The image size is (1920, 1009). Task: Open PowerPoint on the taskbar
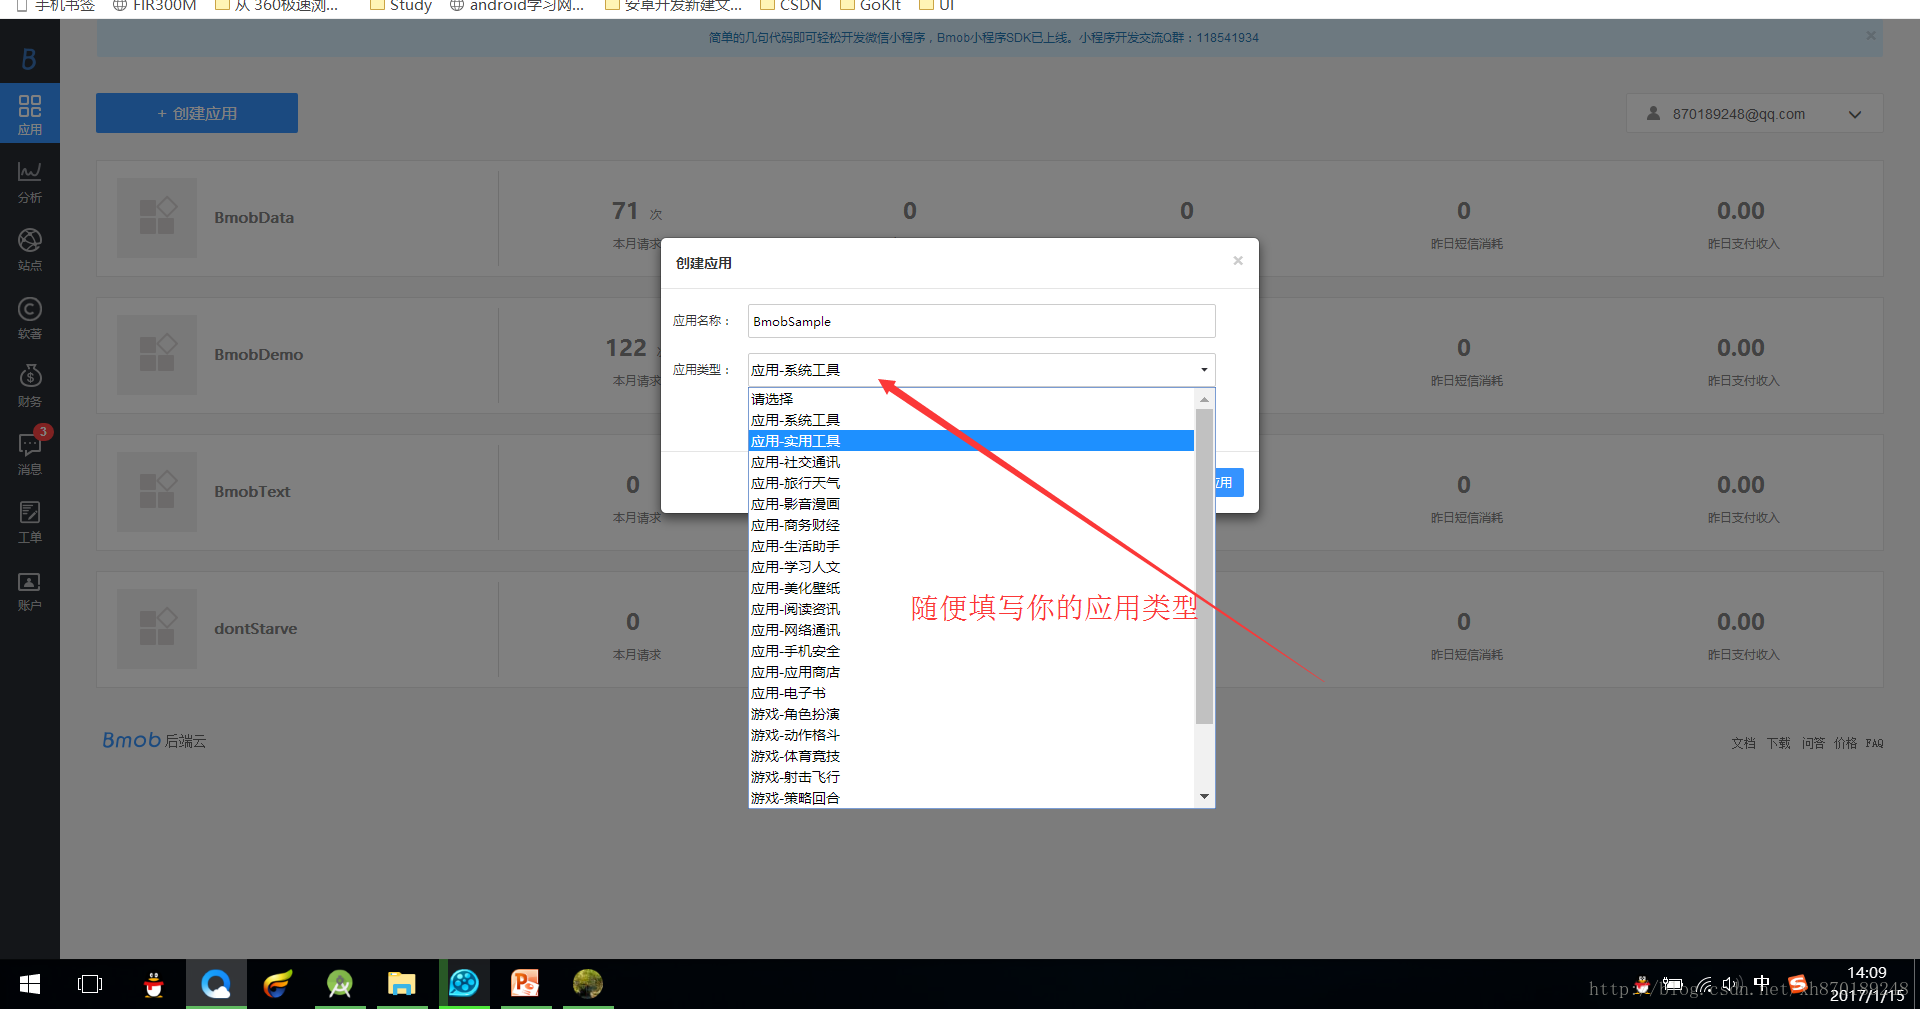click(x=526, y=984)
